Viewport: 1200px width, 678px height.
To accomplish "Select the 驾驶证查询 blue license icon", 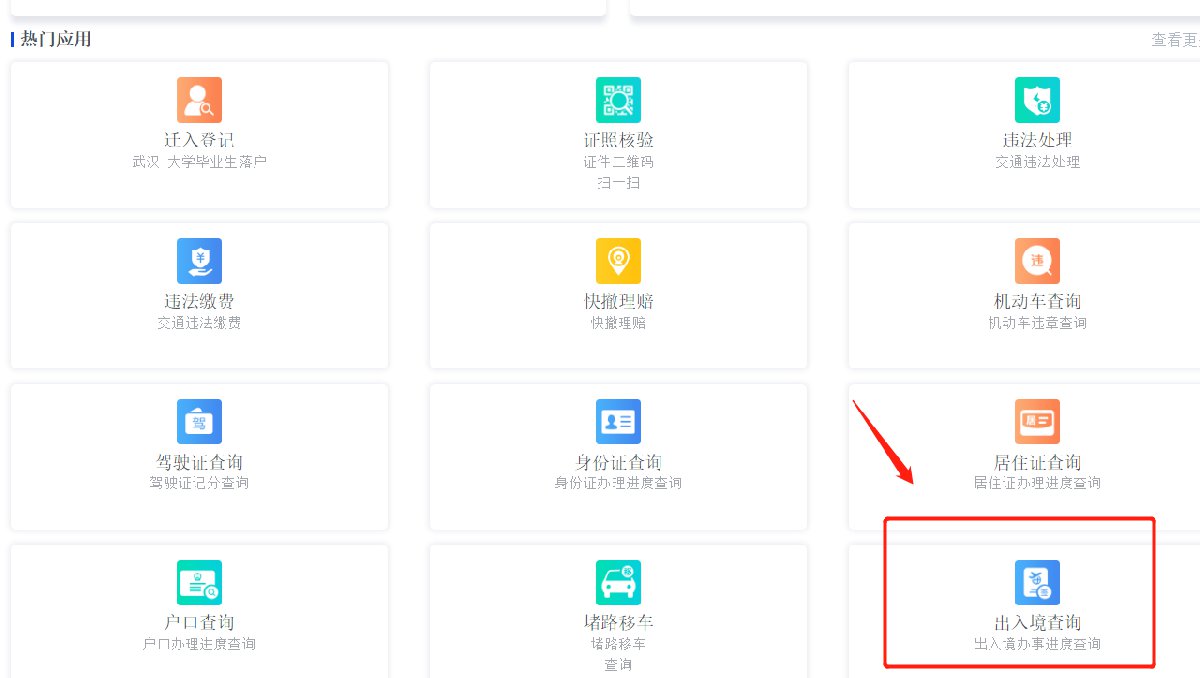I will pos(199,422).
